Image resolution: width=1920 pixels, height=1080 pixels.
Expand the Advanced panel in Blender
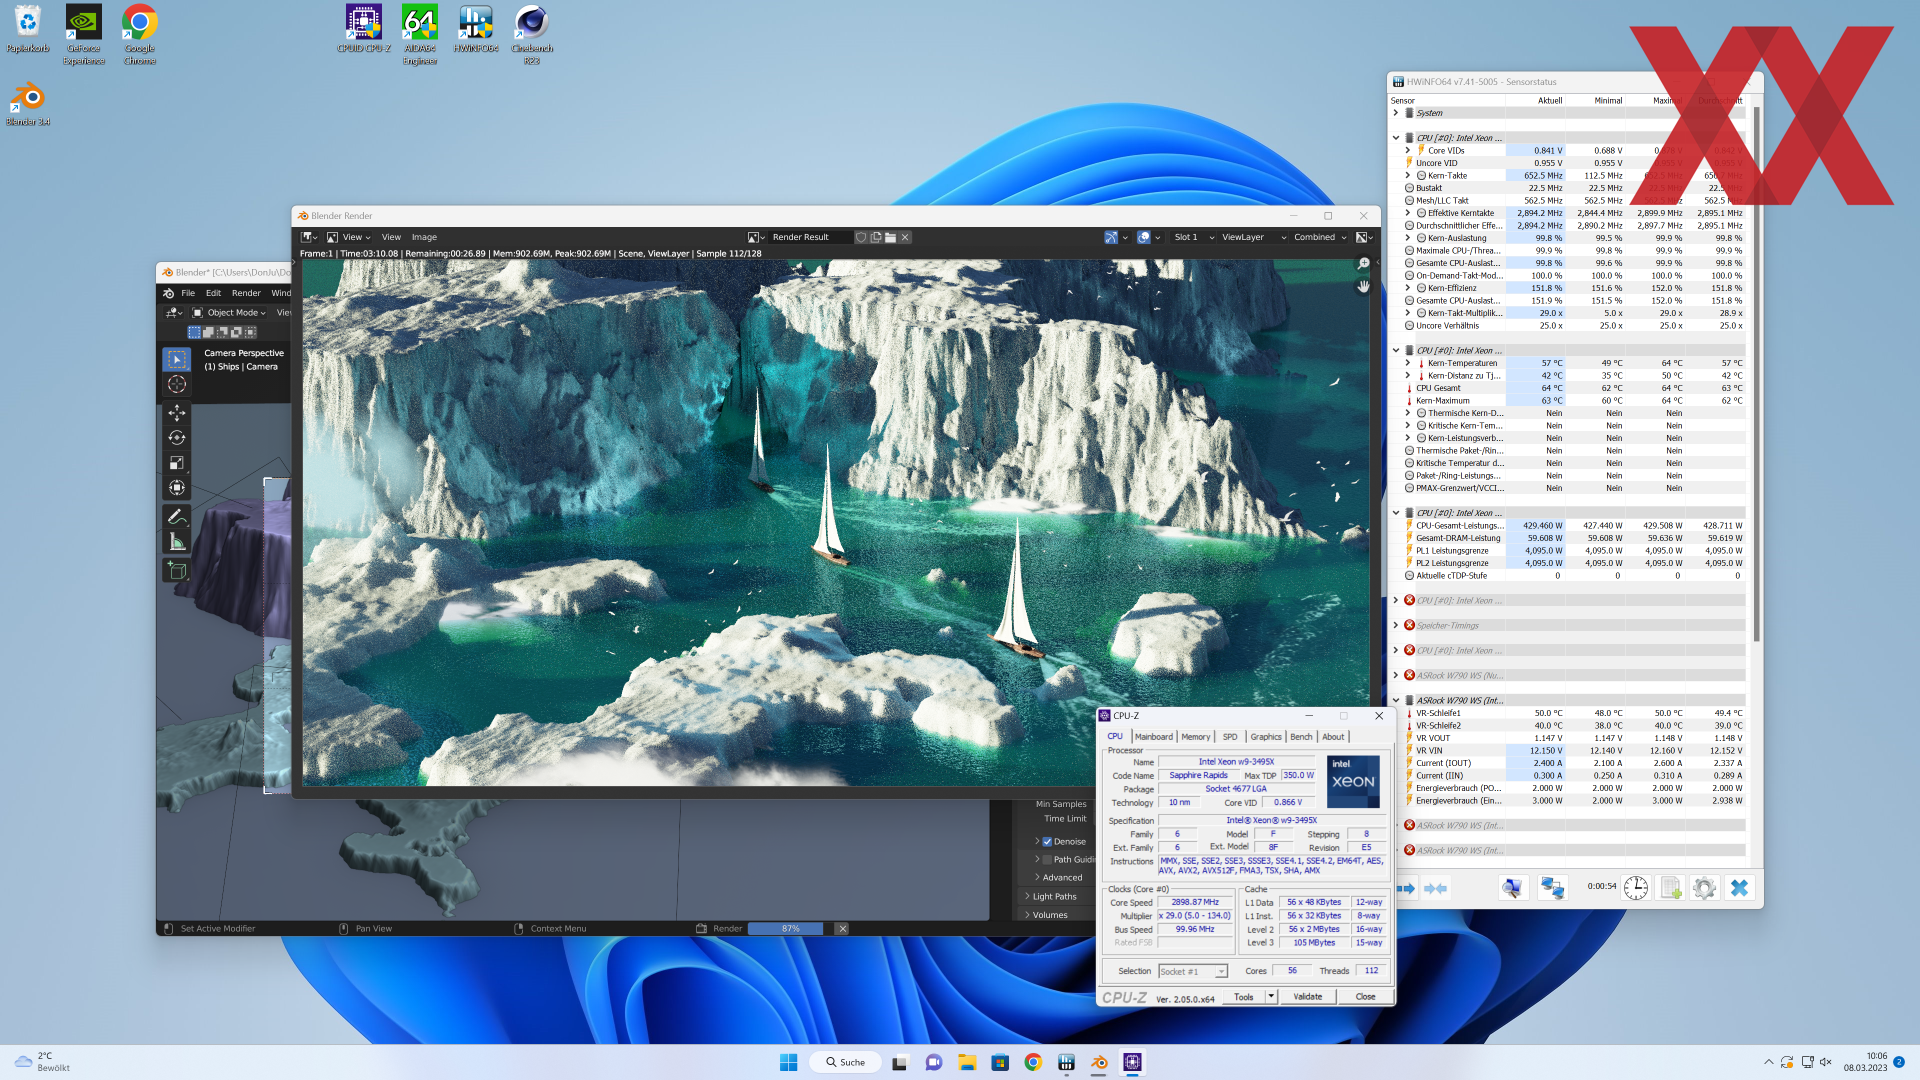pos(1062,878)
